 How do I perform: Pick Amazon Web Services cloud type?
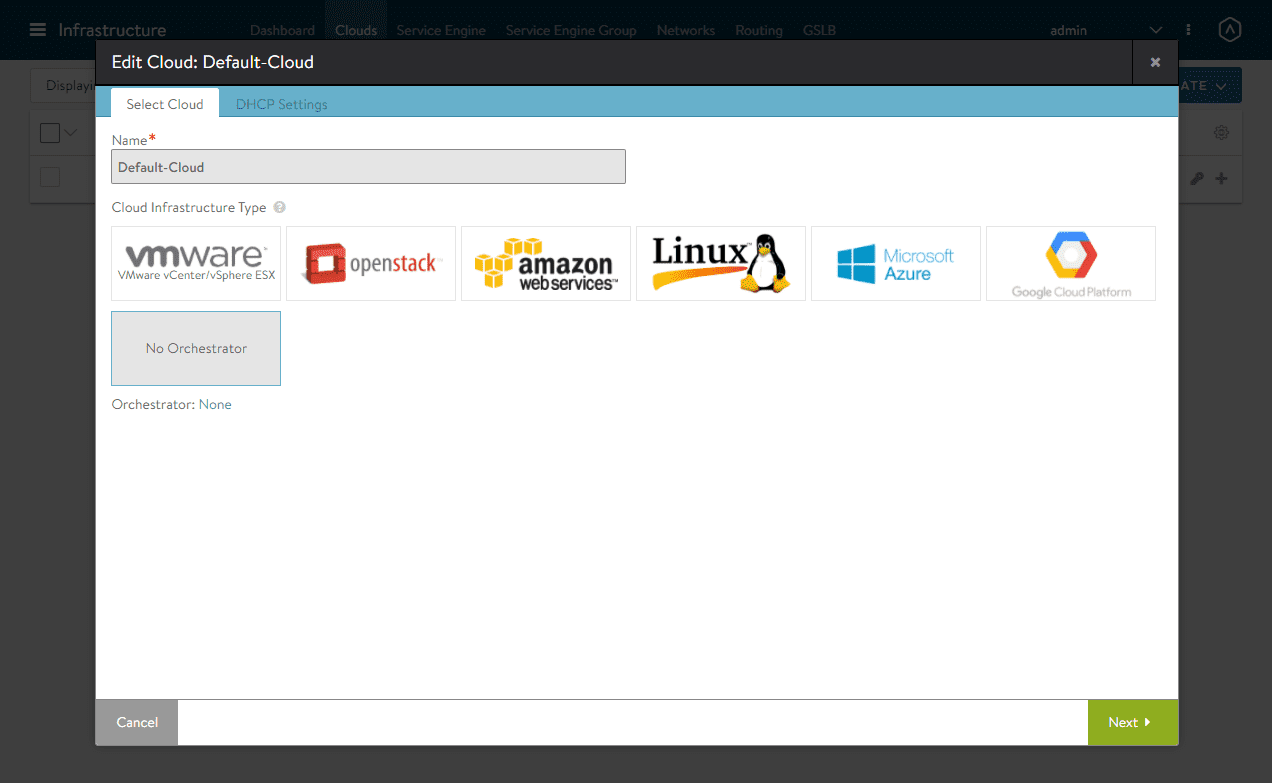(546, 263)
